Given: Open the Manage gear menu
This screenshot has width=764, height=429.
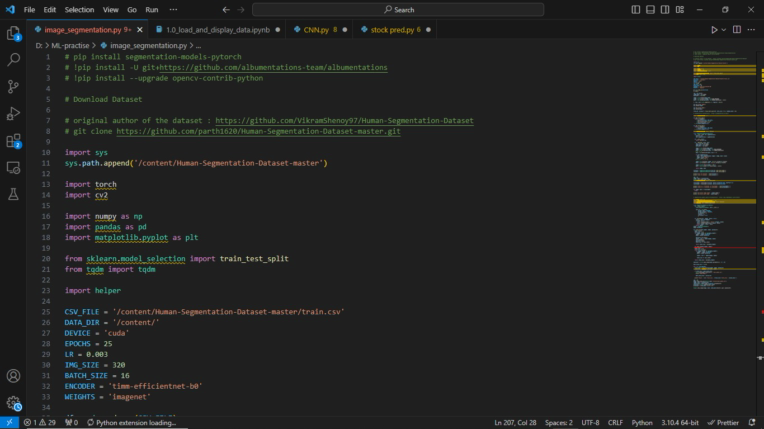Looking at the screenshot, I should (x=13, y=403).
